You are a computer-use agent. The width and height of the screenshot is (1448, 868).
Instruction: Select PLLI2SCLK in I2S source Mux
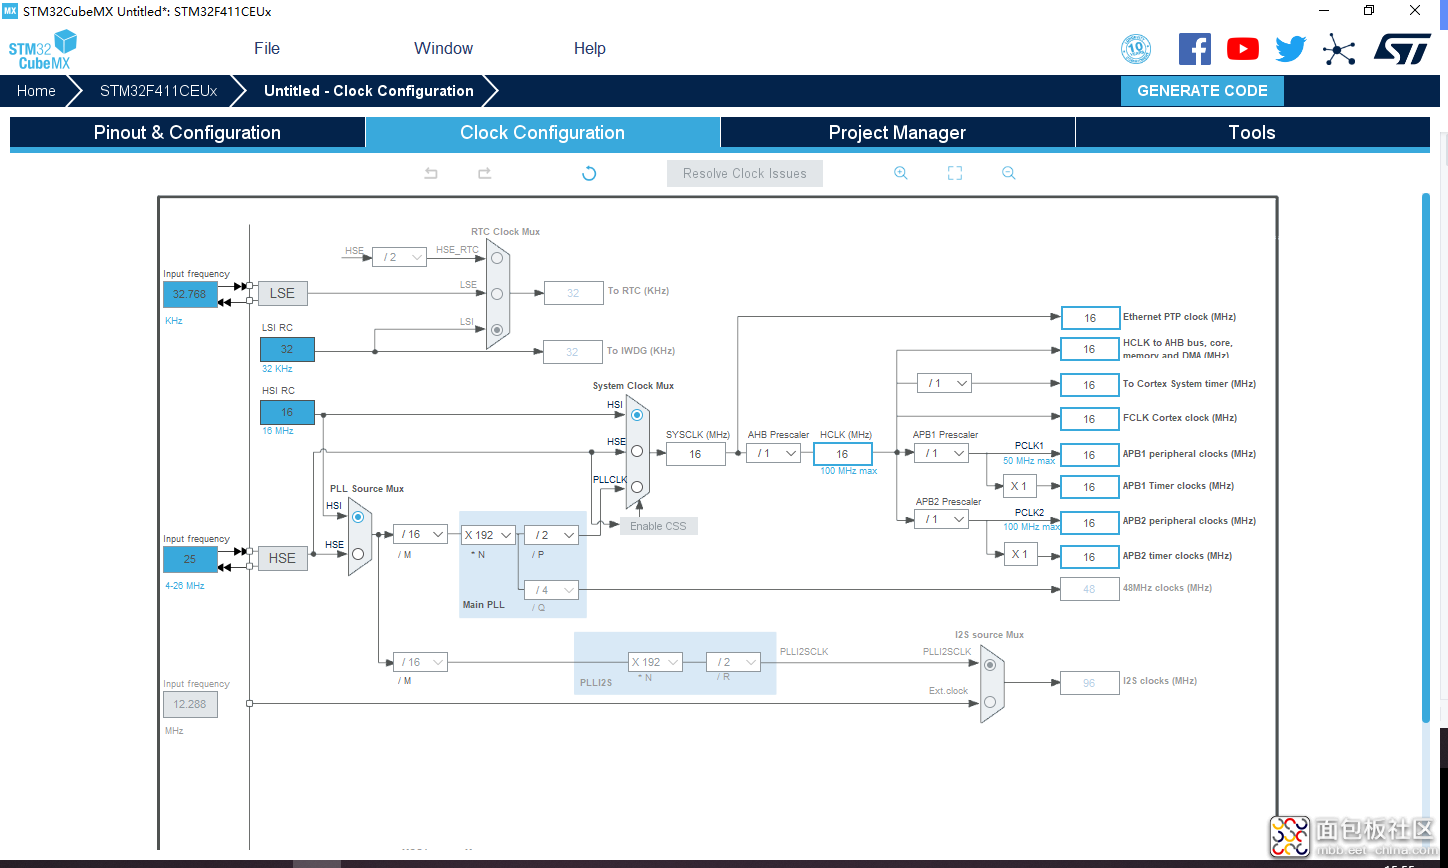click(990, 665)
